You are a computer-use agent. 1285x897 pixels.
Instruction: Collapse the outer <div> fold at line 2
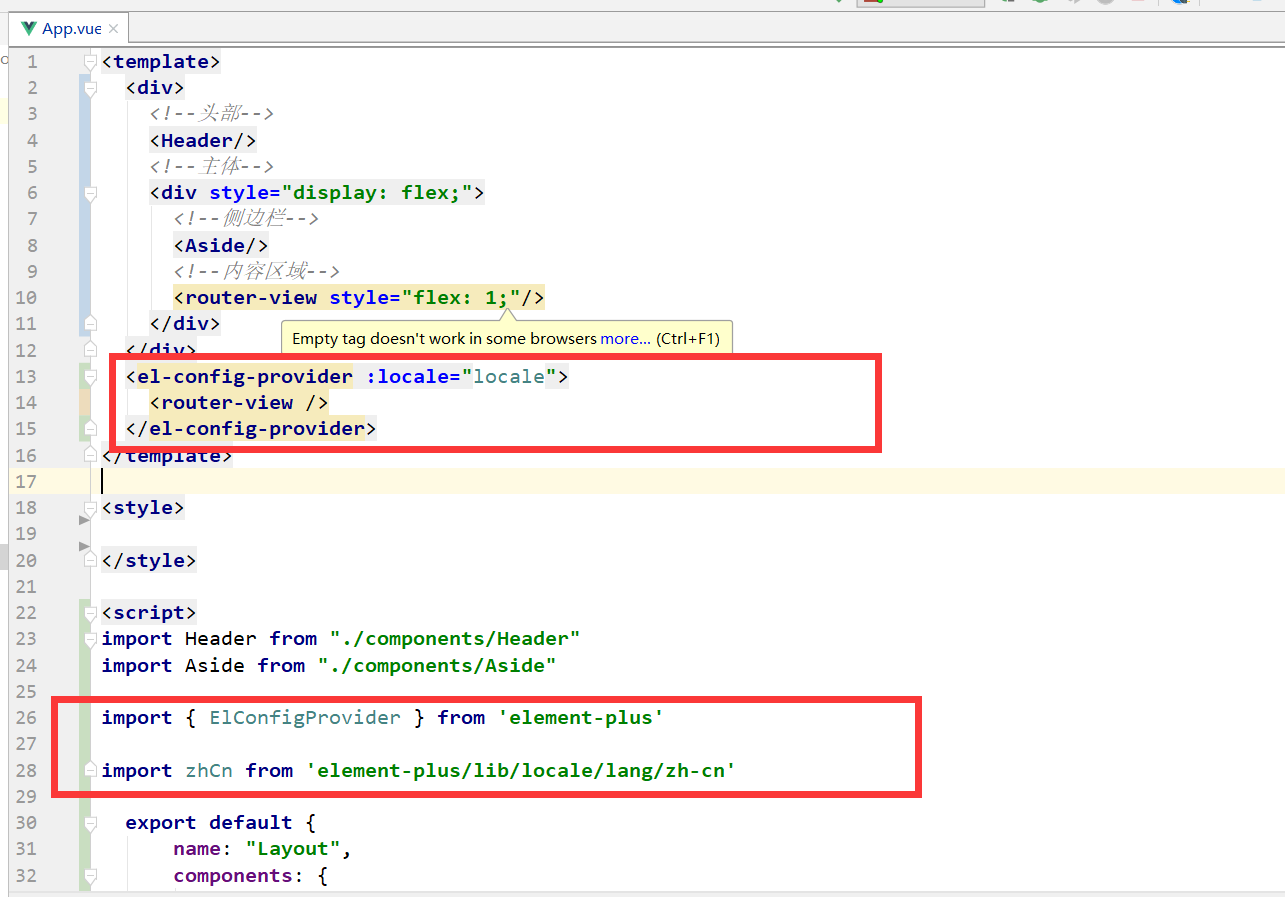click(x=90, y=88)
